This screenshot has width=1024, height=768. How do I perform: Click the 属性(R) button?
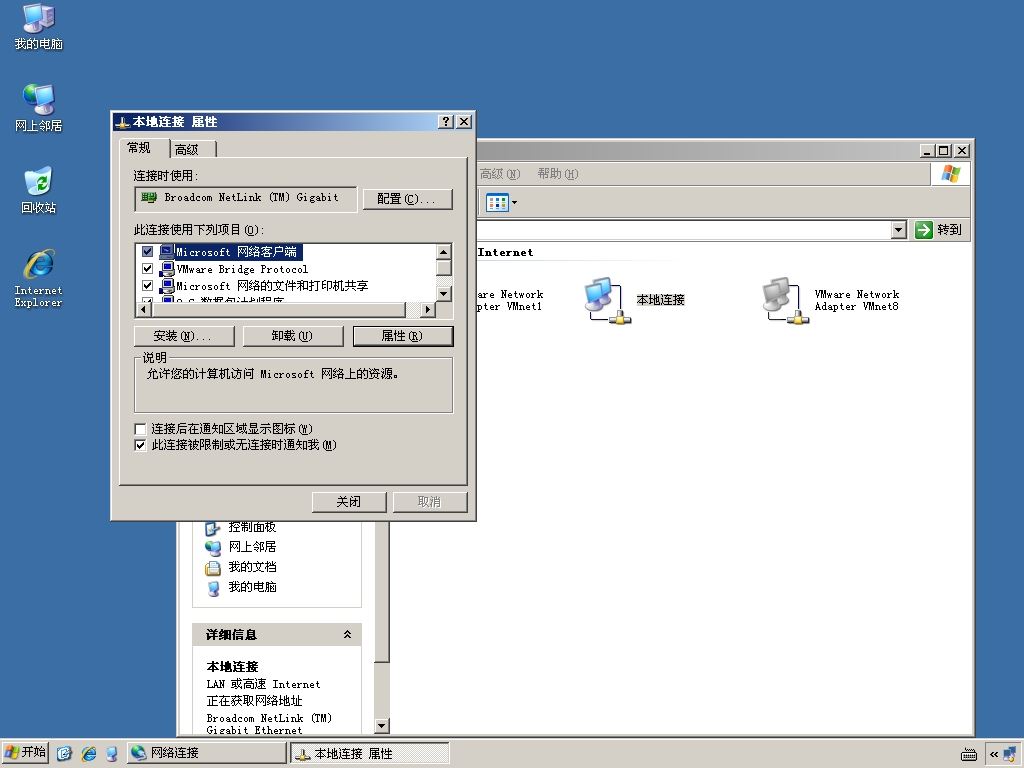click(403, 336)
